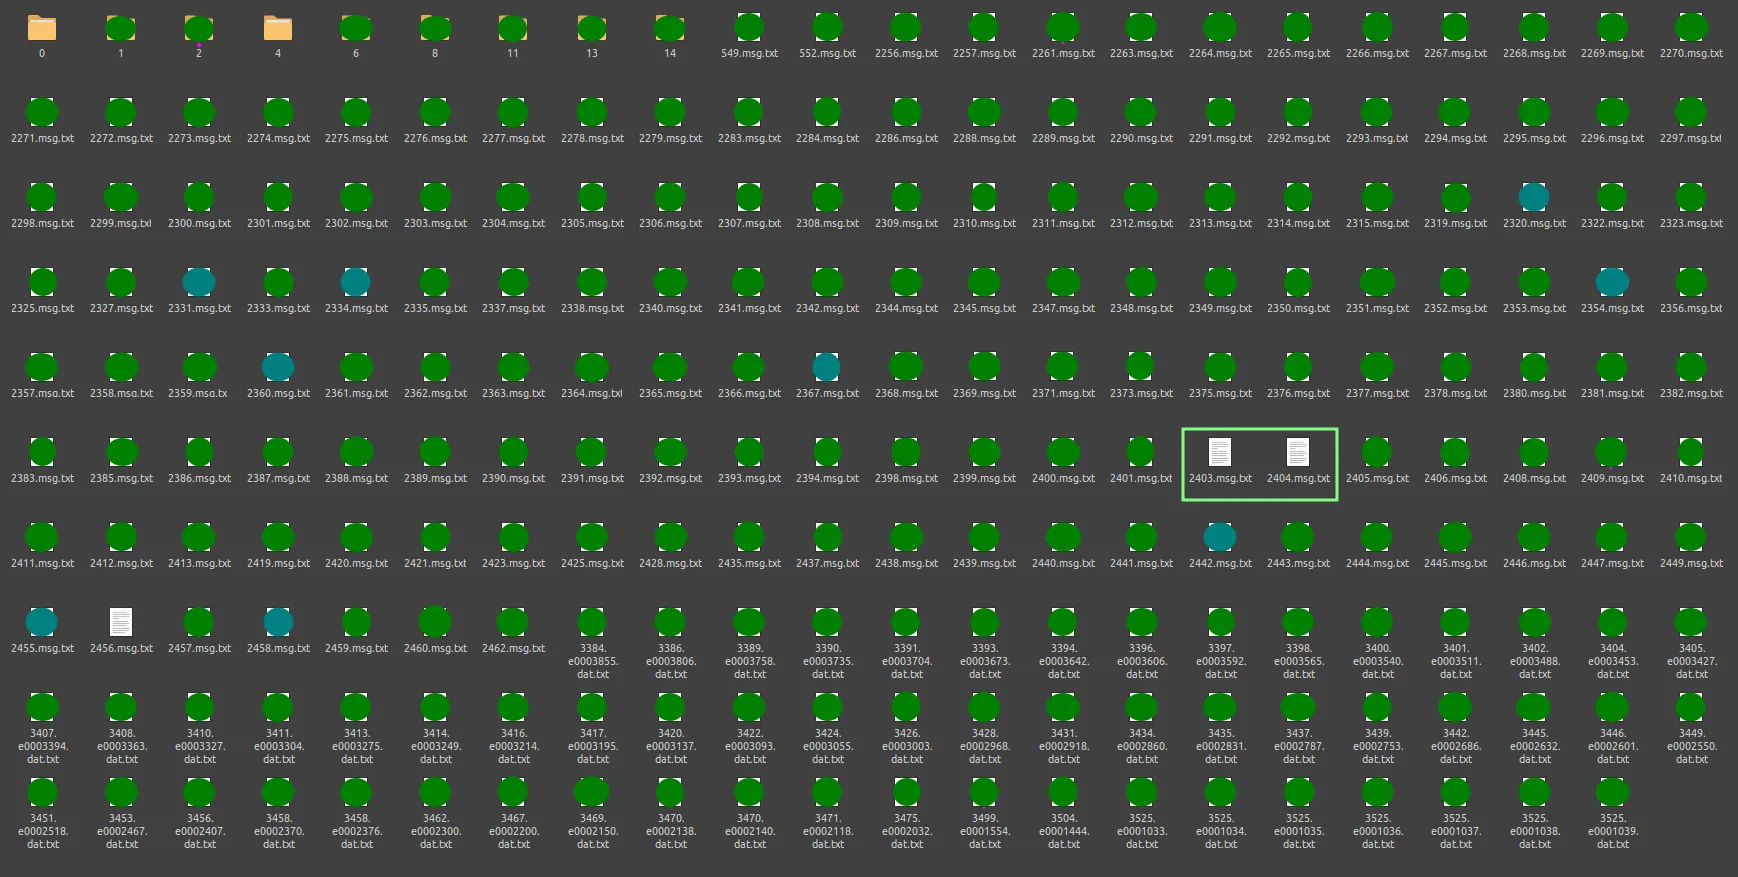Select the teal 2458.msg.txt file

point(278,623)
